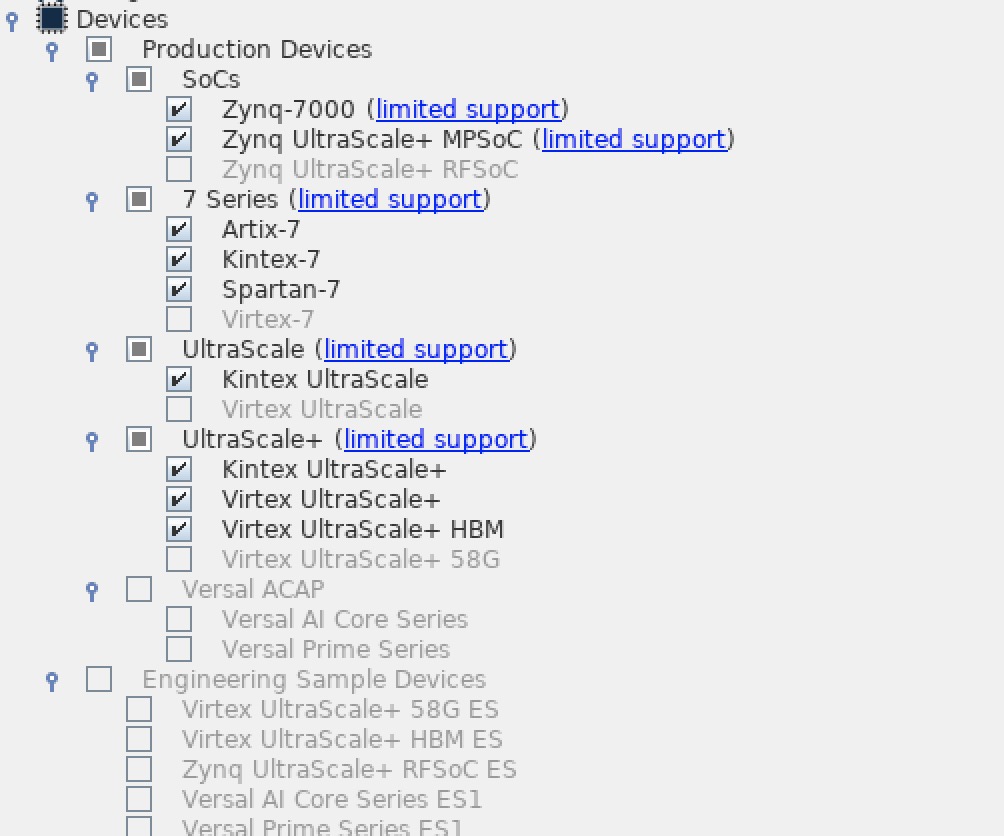Image resolution: width=1004 pixels, height=836 pixels.
Task: Click the Devices chip icon
Action: point(50,18)
